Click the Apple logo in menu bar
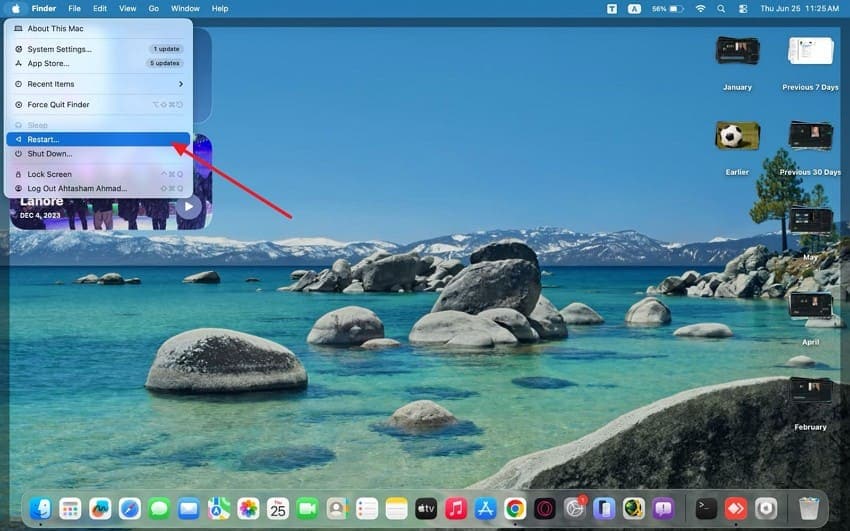The height and width of the screenshot is (531, 850). click(x=16, y=9)
